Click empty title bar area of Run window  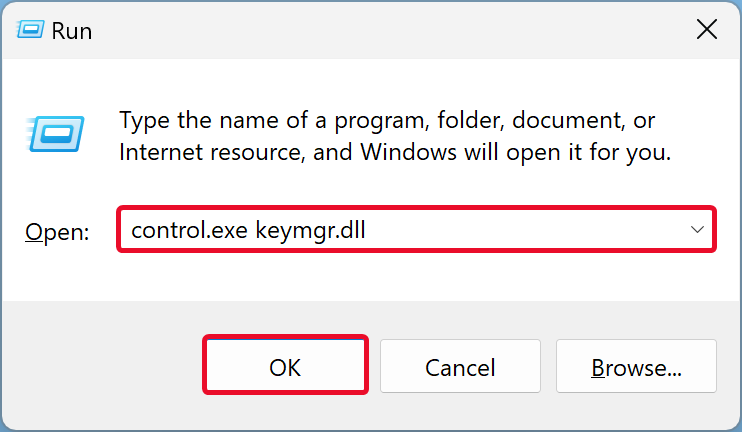(380, 30)
